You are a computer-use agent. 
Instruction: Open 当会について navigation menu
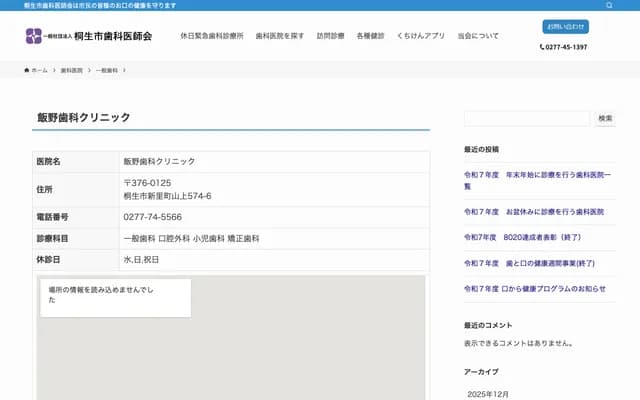pos(478,36)
